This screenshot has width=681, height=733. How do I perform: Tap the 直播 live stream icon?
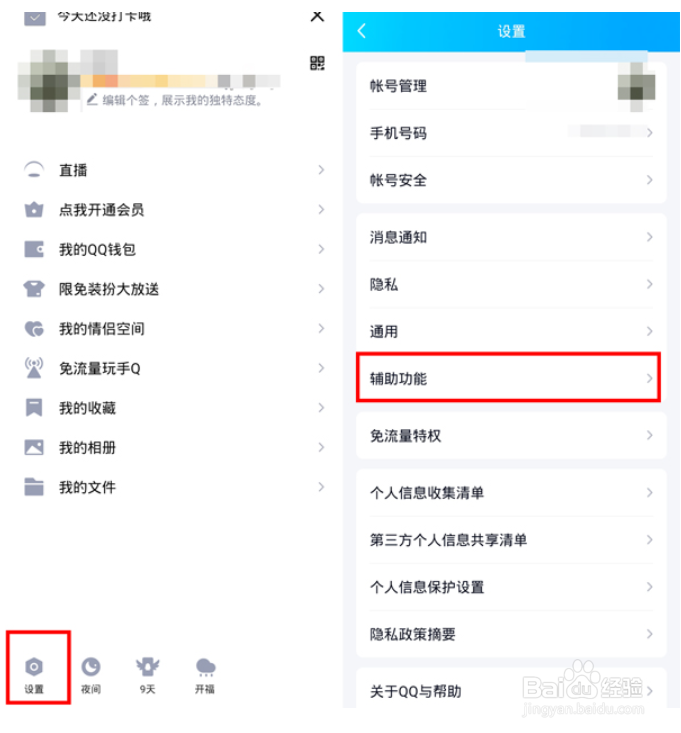(x=34, y=170)
